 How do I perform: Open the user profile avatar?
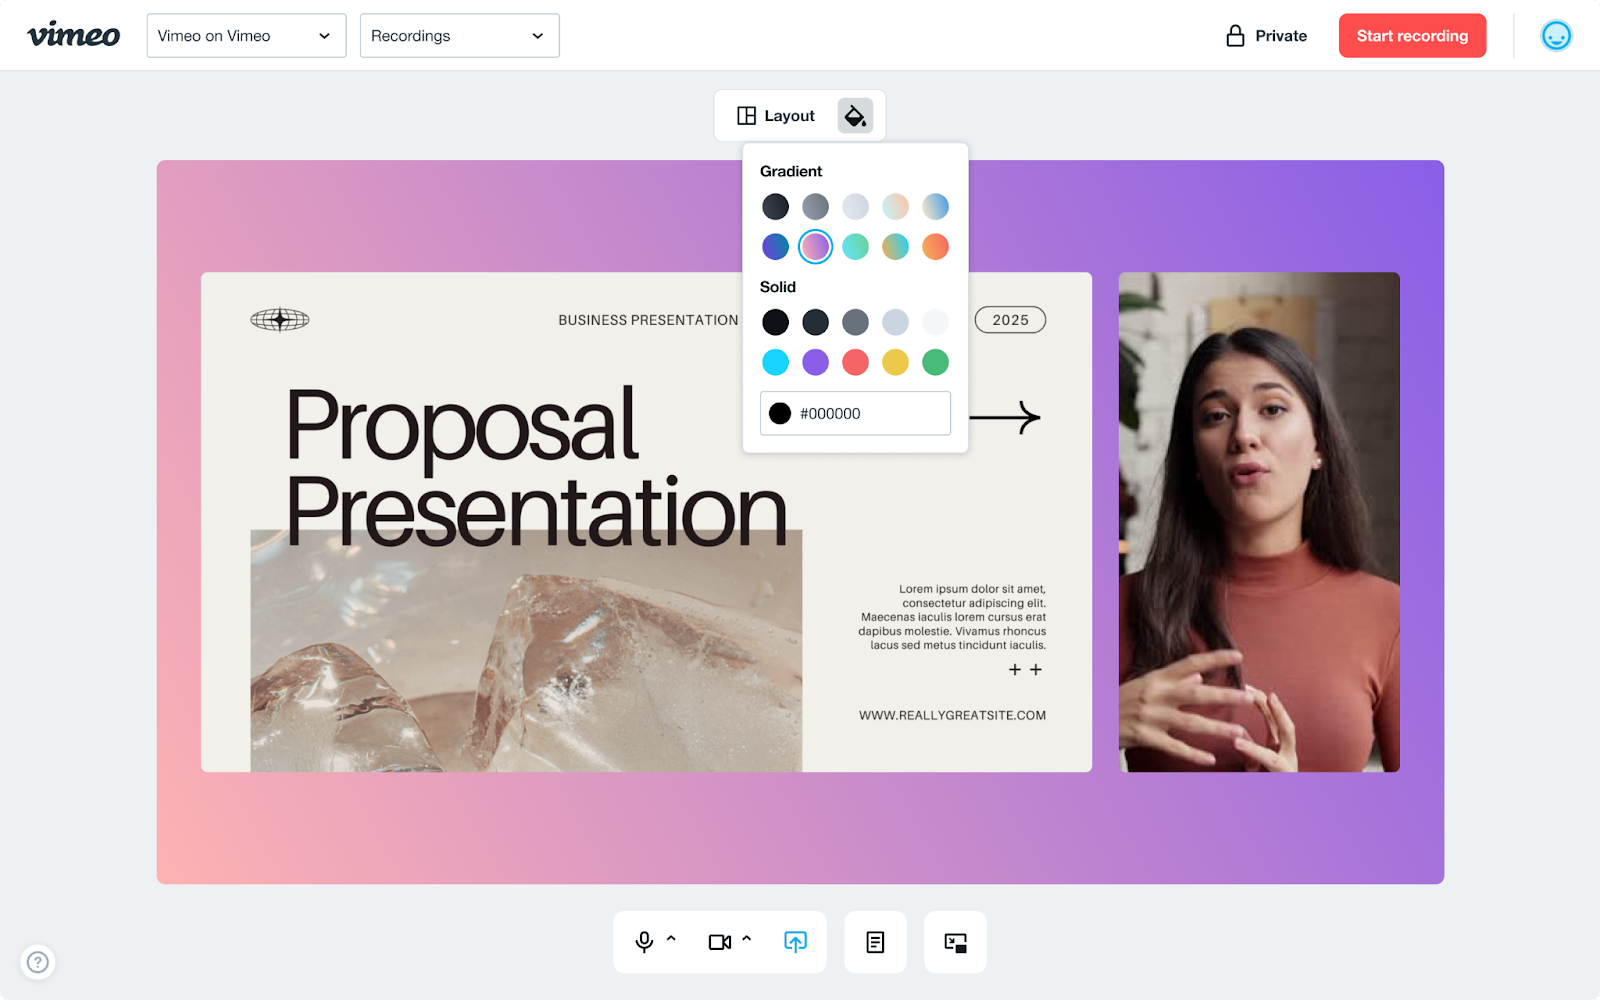pos(1556,36)
